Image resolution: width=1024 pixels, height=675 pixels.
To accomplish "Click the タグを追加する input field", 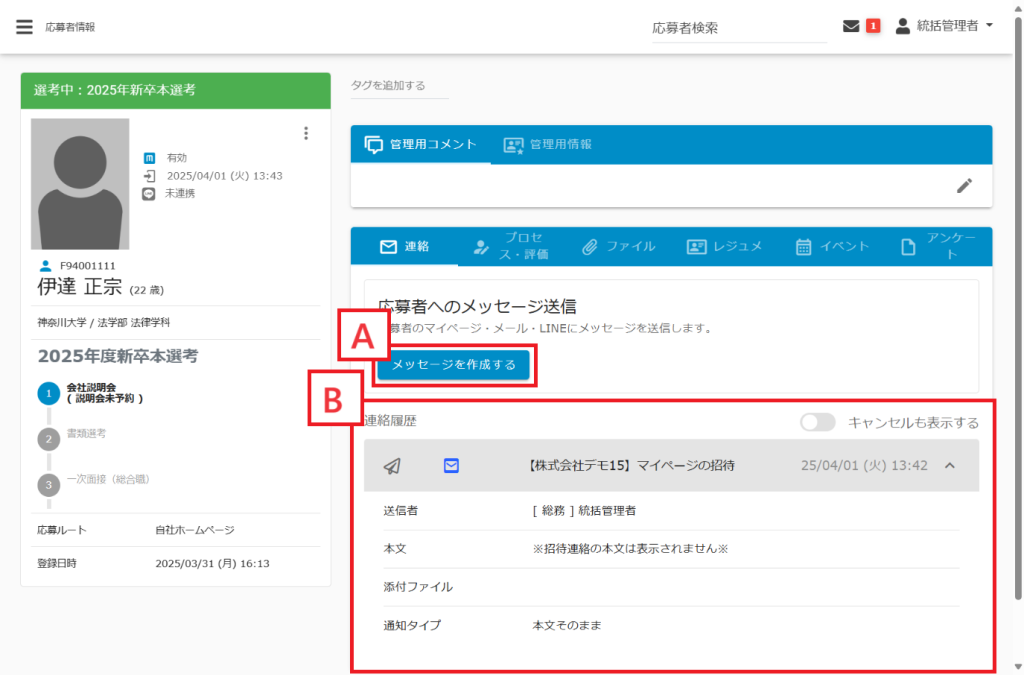I will [400, 86].
